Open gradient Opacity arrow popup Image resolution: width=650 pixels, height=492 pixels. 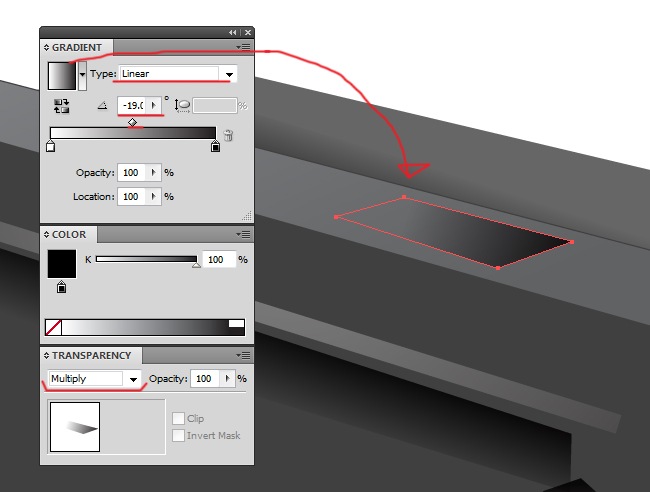point(153,172)
